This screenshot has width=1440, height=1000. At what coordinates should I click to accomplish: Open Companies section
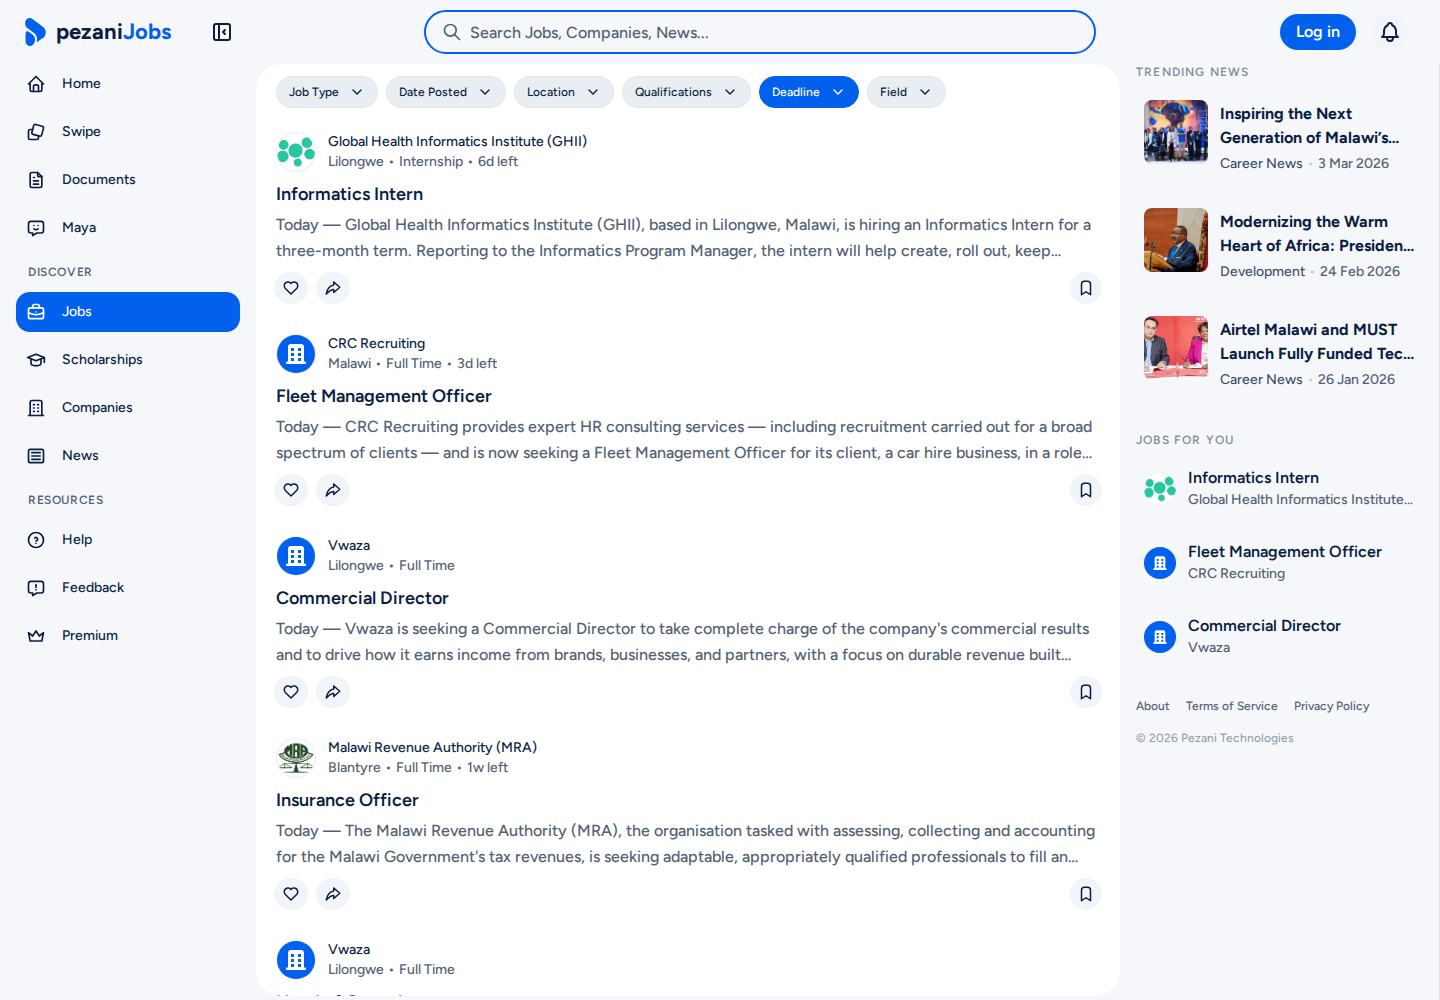[128, 408]
